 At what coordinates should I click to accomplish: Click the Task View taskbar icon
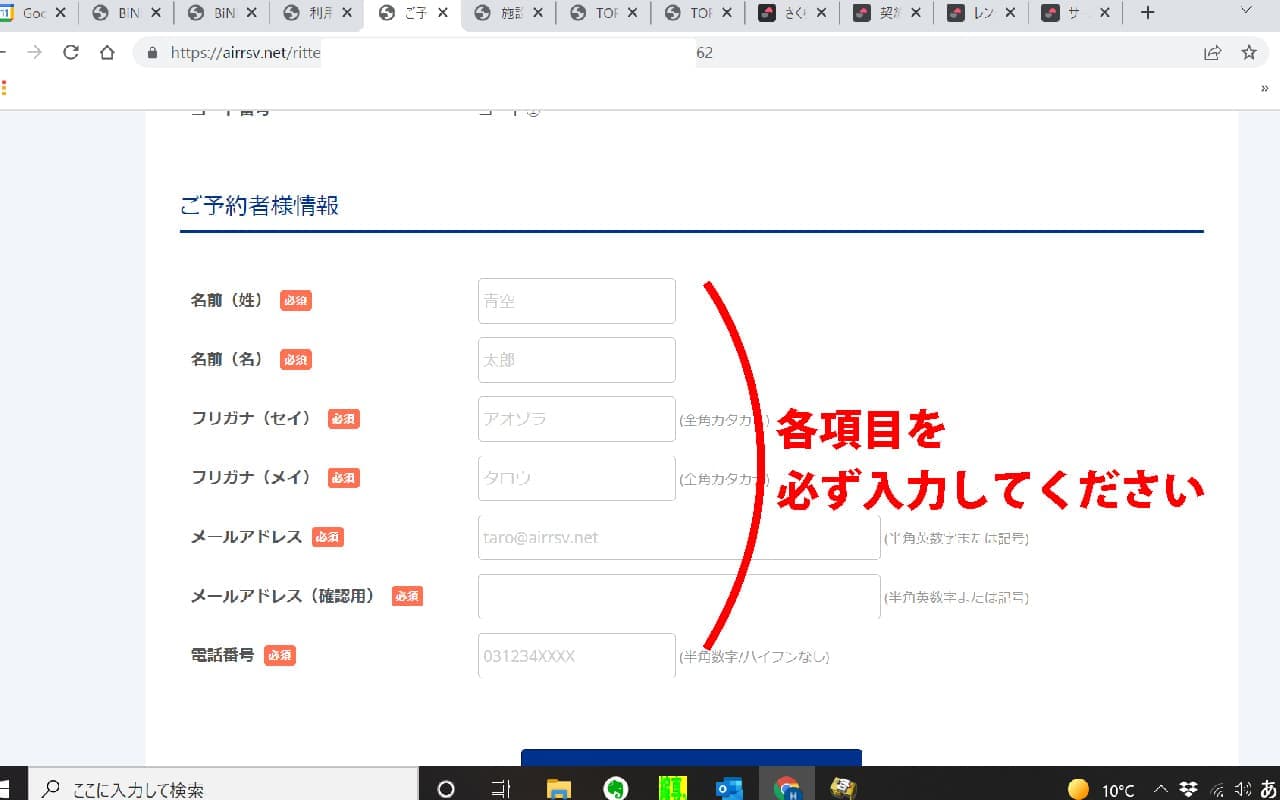click(x=502, y=788)
